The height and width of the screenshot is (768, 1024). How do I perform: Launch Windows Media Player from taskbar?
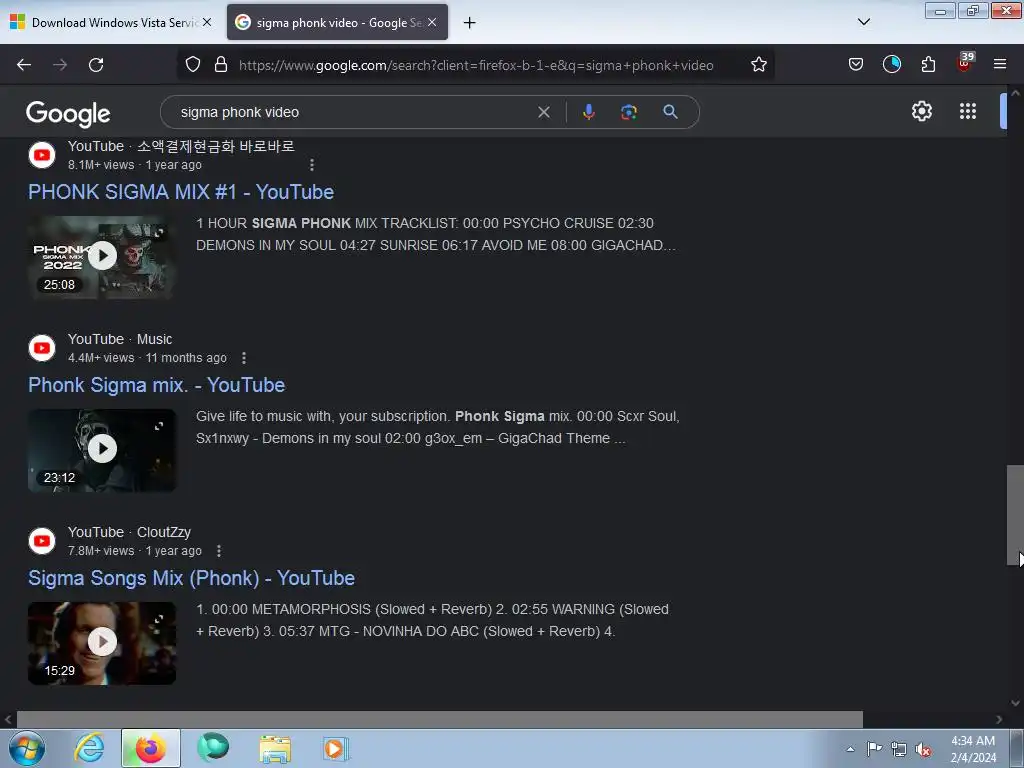[x=336, y=748]
